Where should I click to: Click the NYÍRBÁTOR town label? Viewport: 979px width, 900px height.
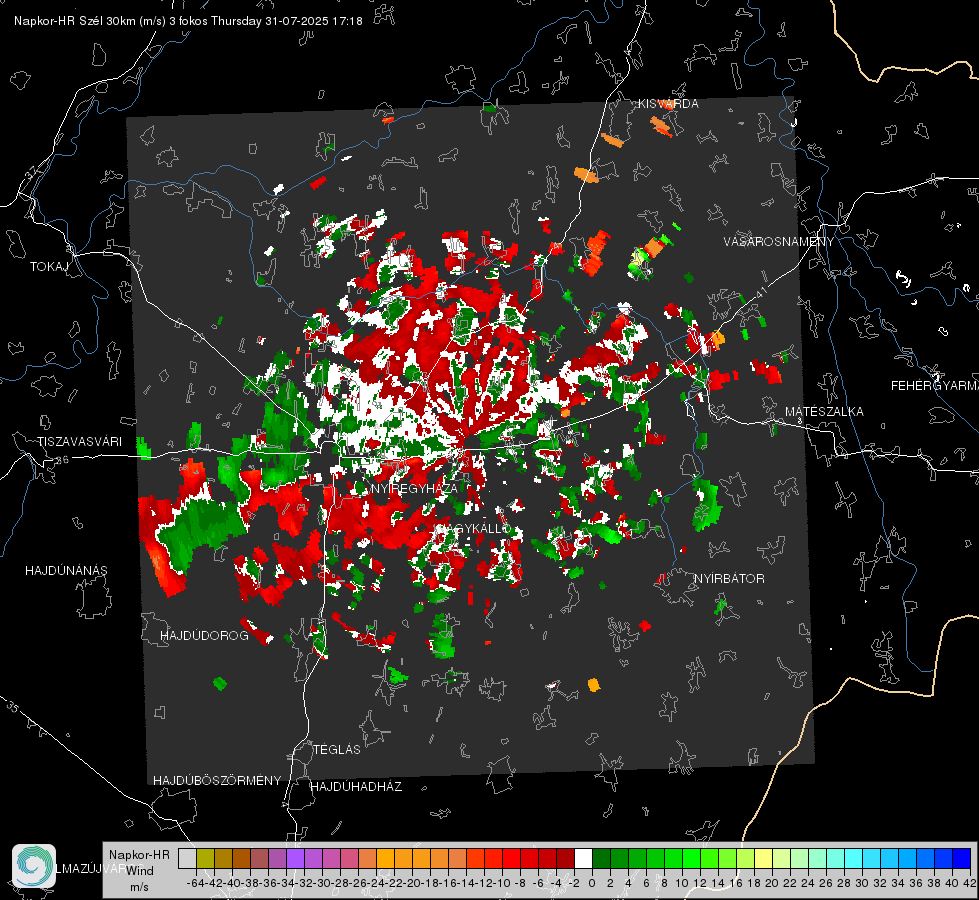pos(729,579)
